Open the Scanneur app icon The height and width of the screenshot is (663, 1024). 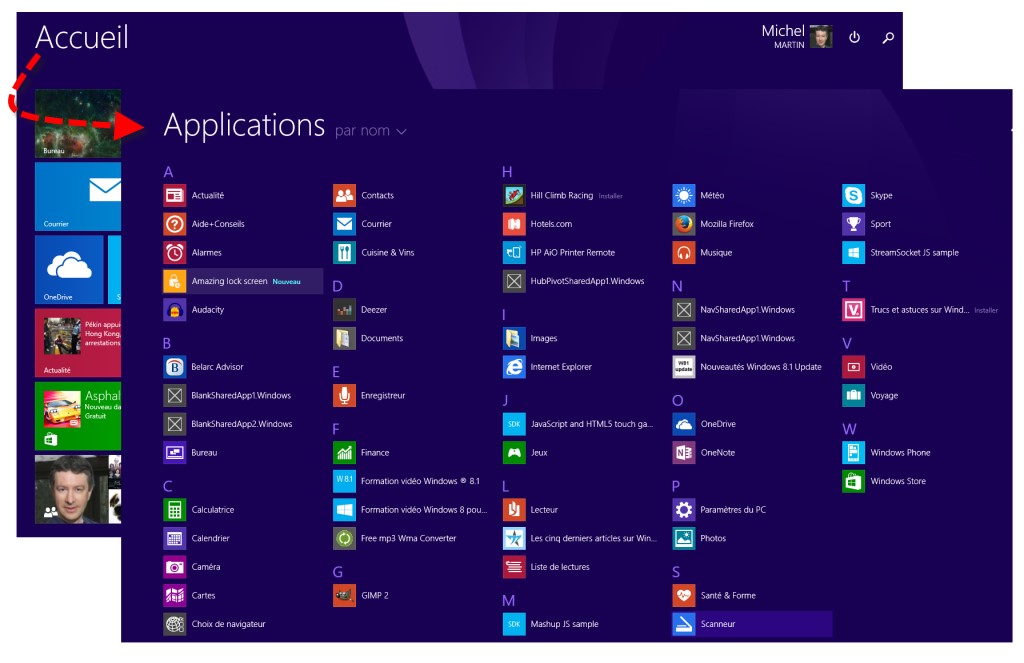684,624
